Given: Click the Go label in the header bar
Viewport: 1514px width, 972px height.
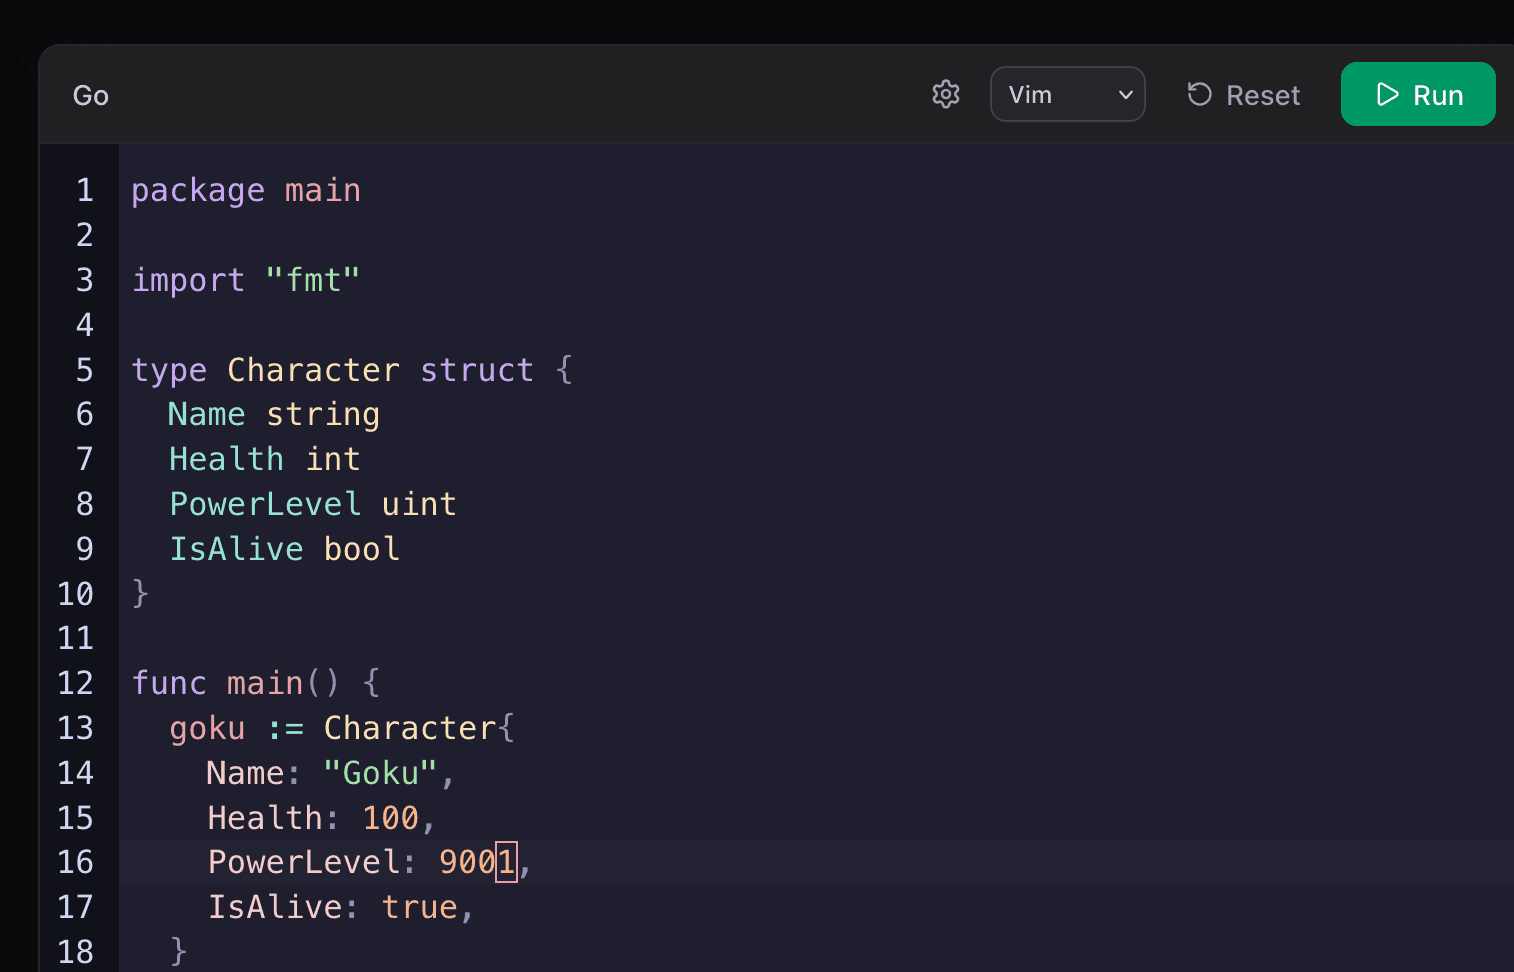Looking at the screenshot, I should click(x=89, y=94).
